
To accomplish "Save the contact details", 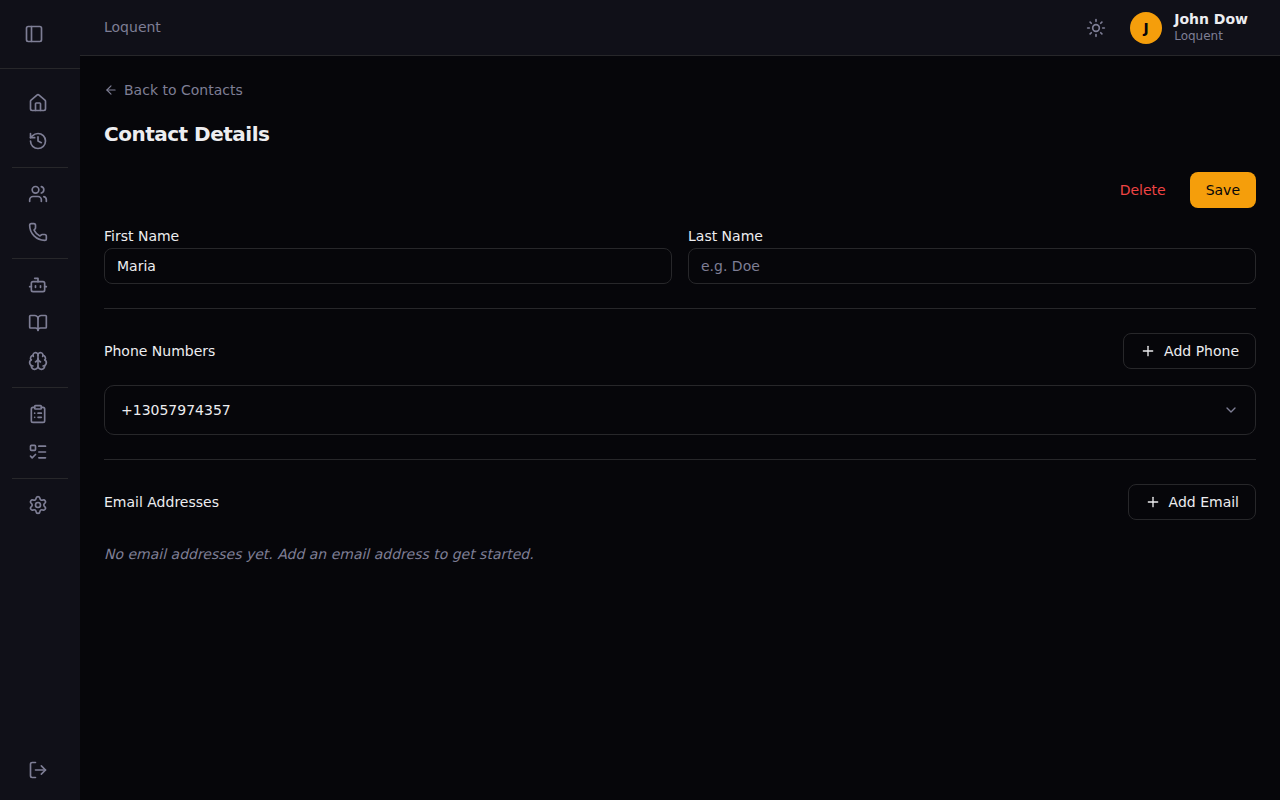I will click(1222, 189).
